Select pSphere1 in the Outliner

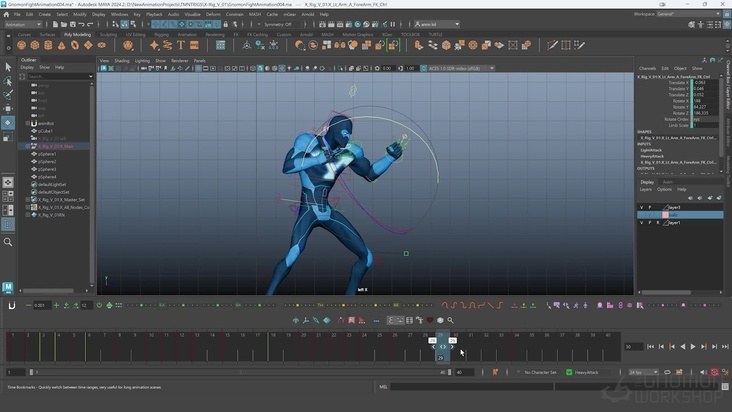coord(47,154)
